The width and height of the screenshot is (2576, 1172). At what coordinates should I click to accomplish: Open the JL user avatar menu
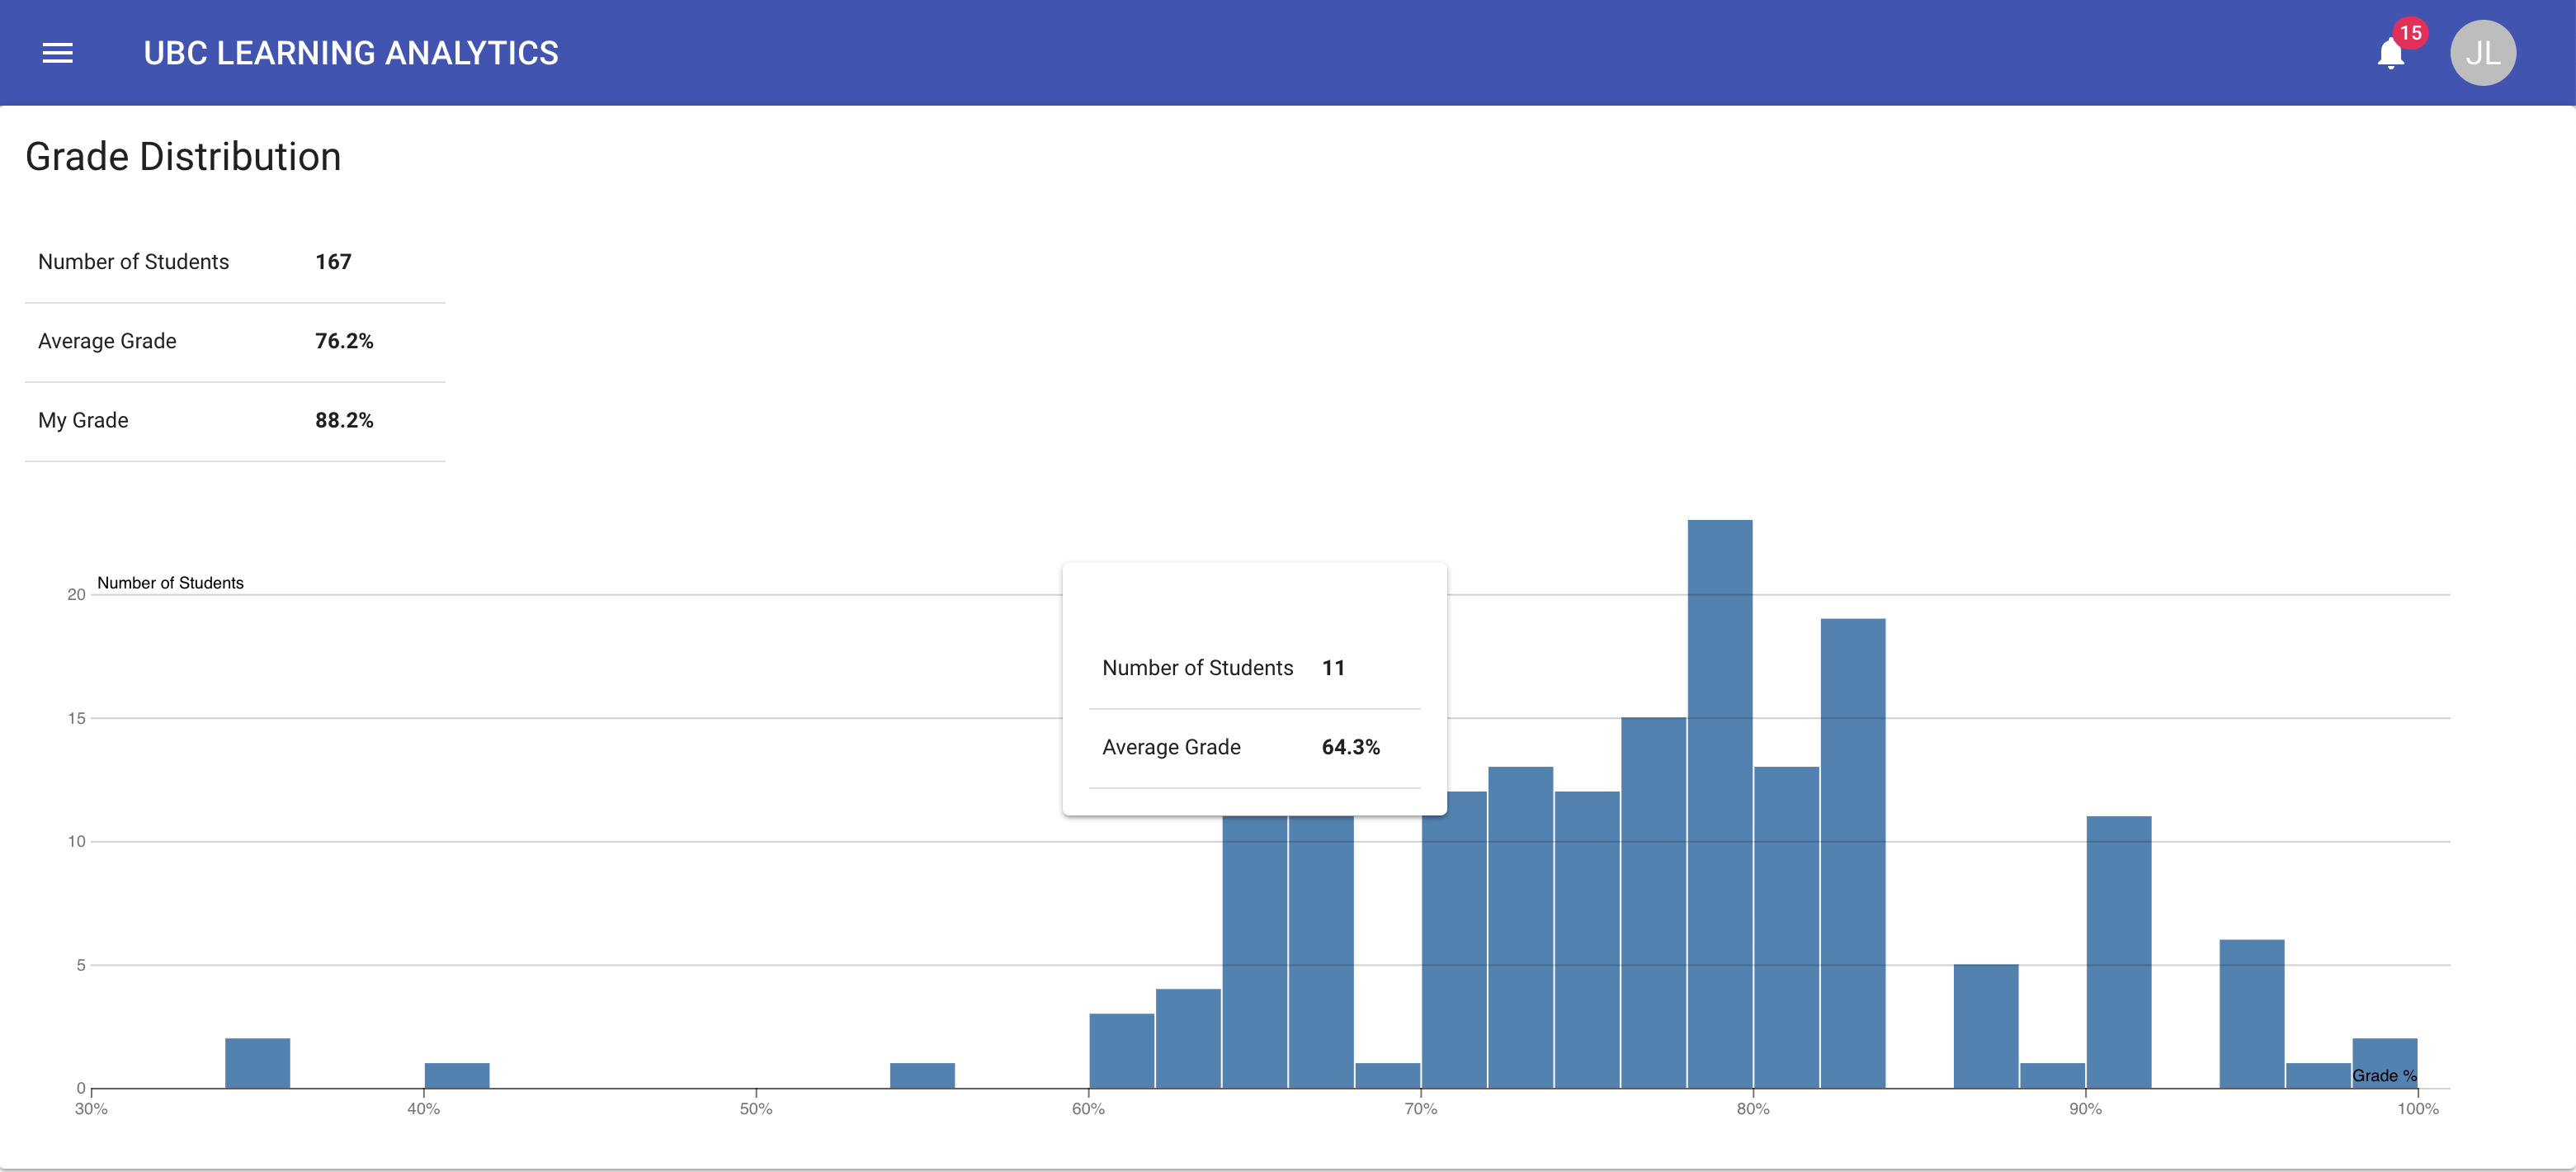(x=2482, y=53)
